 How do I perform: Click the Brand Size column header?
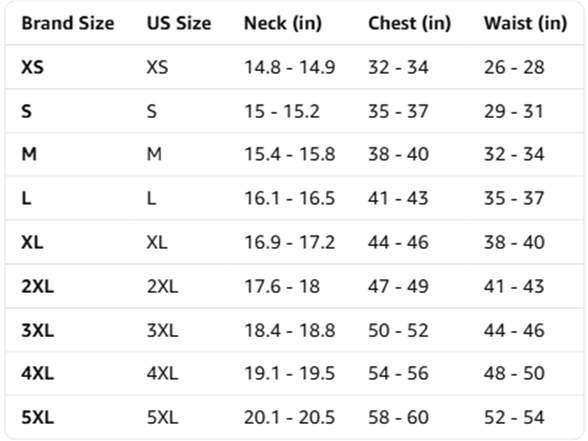pyautogui.click(x=68, y=23)
